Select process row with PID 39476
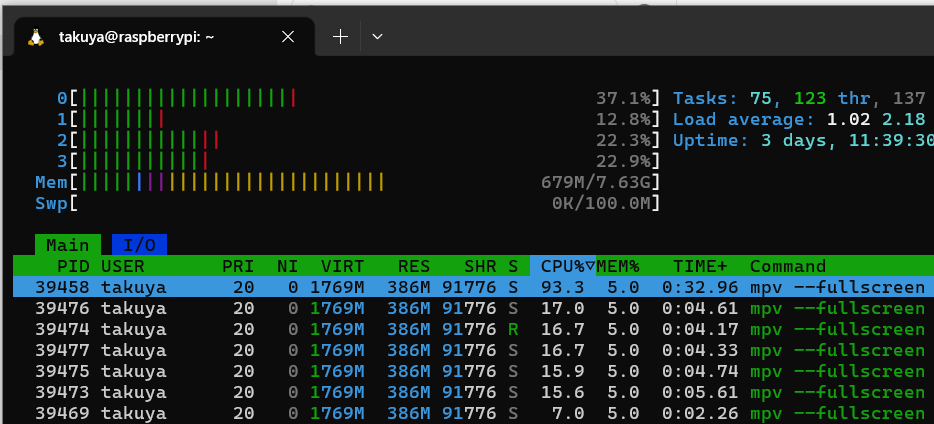 (x=474, y=308)
